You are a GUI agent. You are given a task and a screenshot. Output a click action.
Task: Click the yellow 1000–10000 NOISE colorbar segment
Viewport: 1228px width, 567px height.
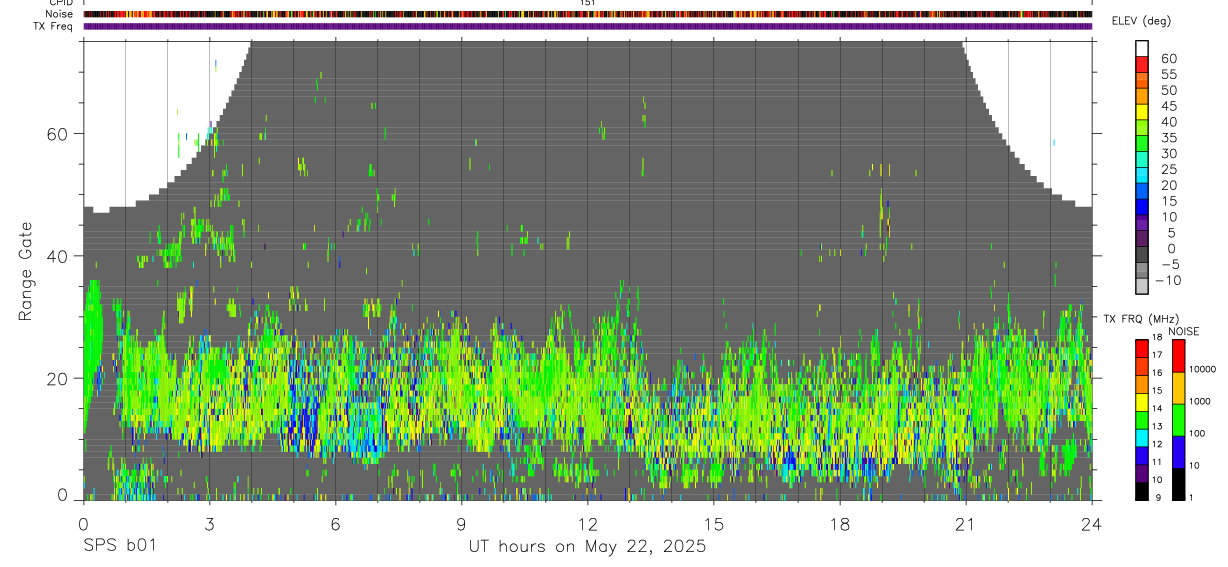[x=1179, y=388]
